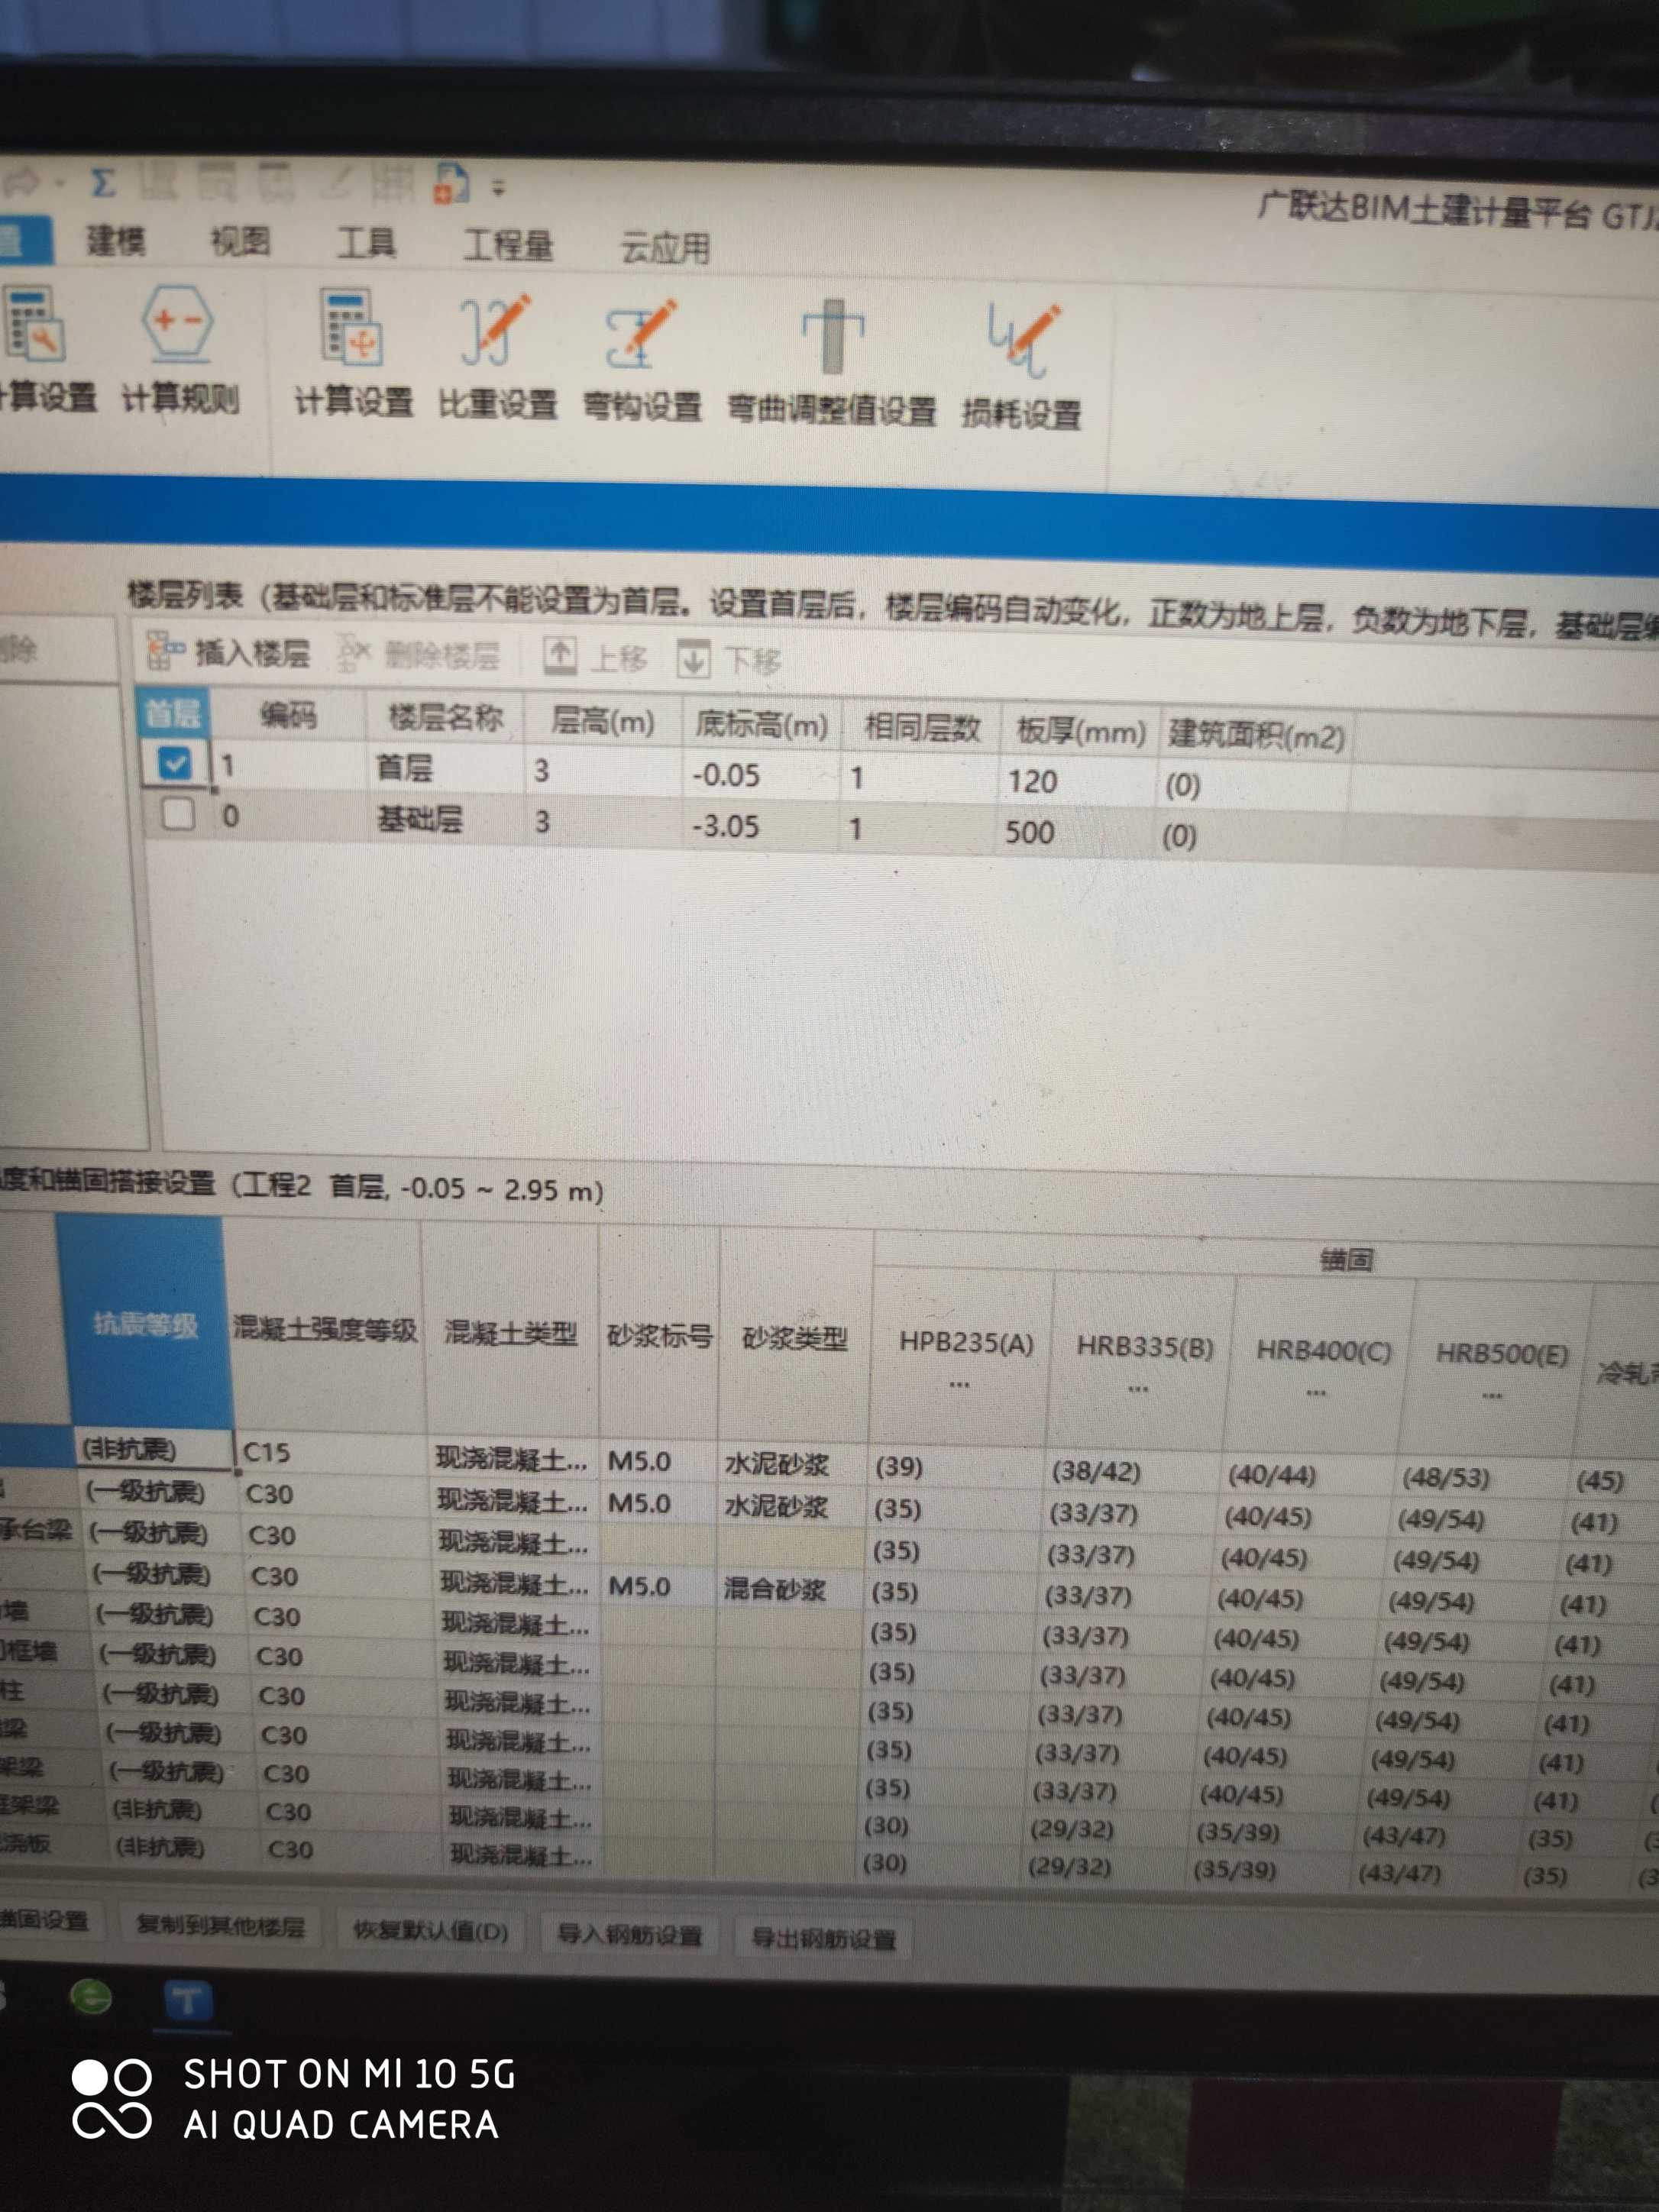This screenshot has width=1659, height=2212.
Task: Click 复制到其他楼层 button
Action: (220, 1926)
